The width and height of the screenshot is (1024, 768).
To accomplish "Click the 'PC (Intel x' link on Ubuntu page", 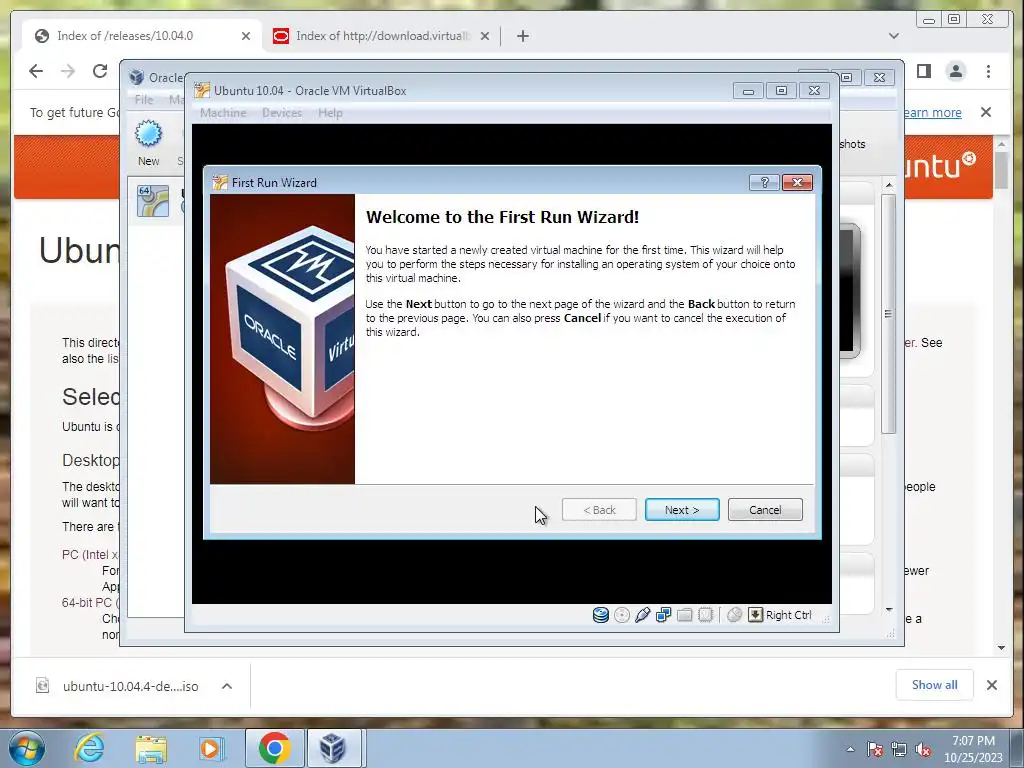I will 90,554.
